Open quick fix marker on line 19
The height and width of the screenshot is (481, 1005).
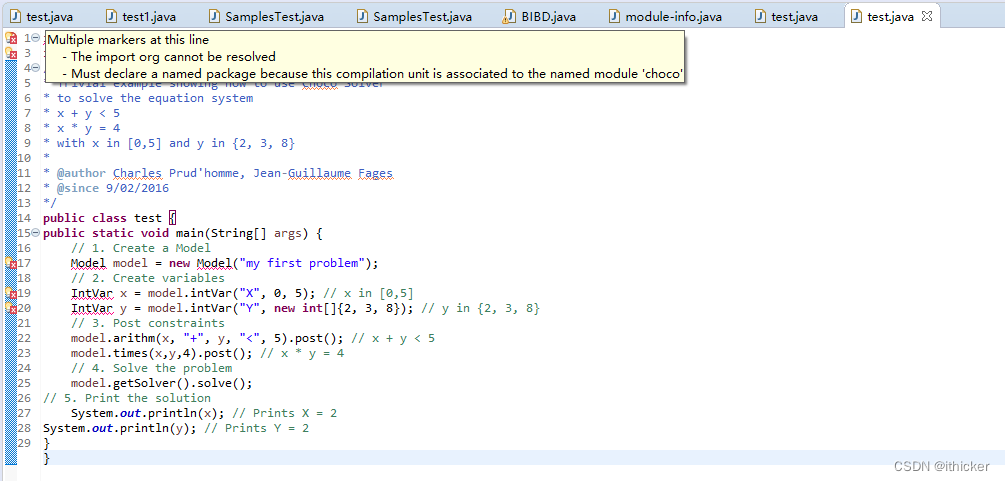pyautogui.click(x=11, y=293)
